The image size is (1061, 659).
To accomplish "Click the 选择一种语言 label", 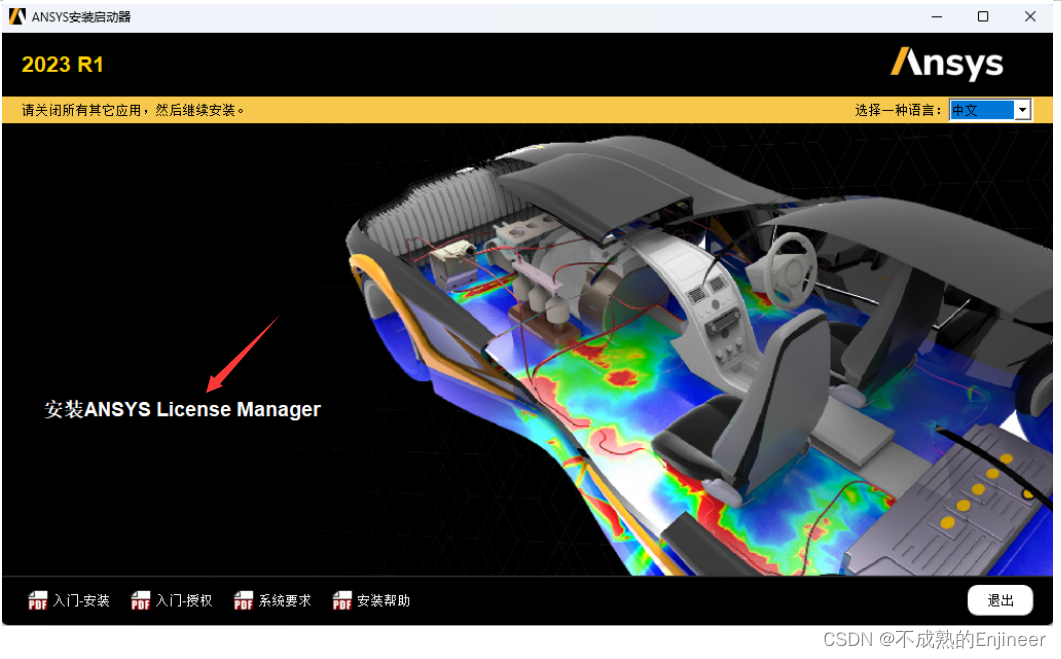I will point(898,110).
